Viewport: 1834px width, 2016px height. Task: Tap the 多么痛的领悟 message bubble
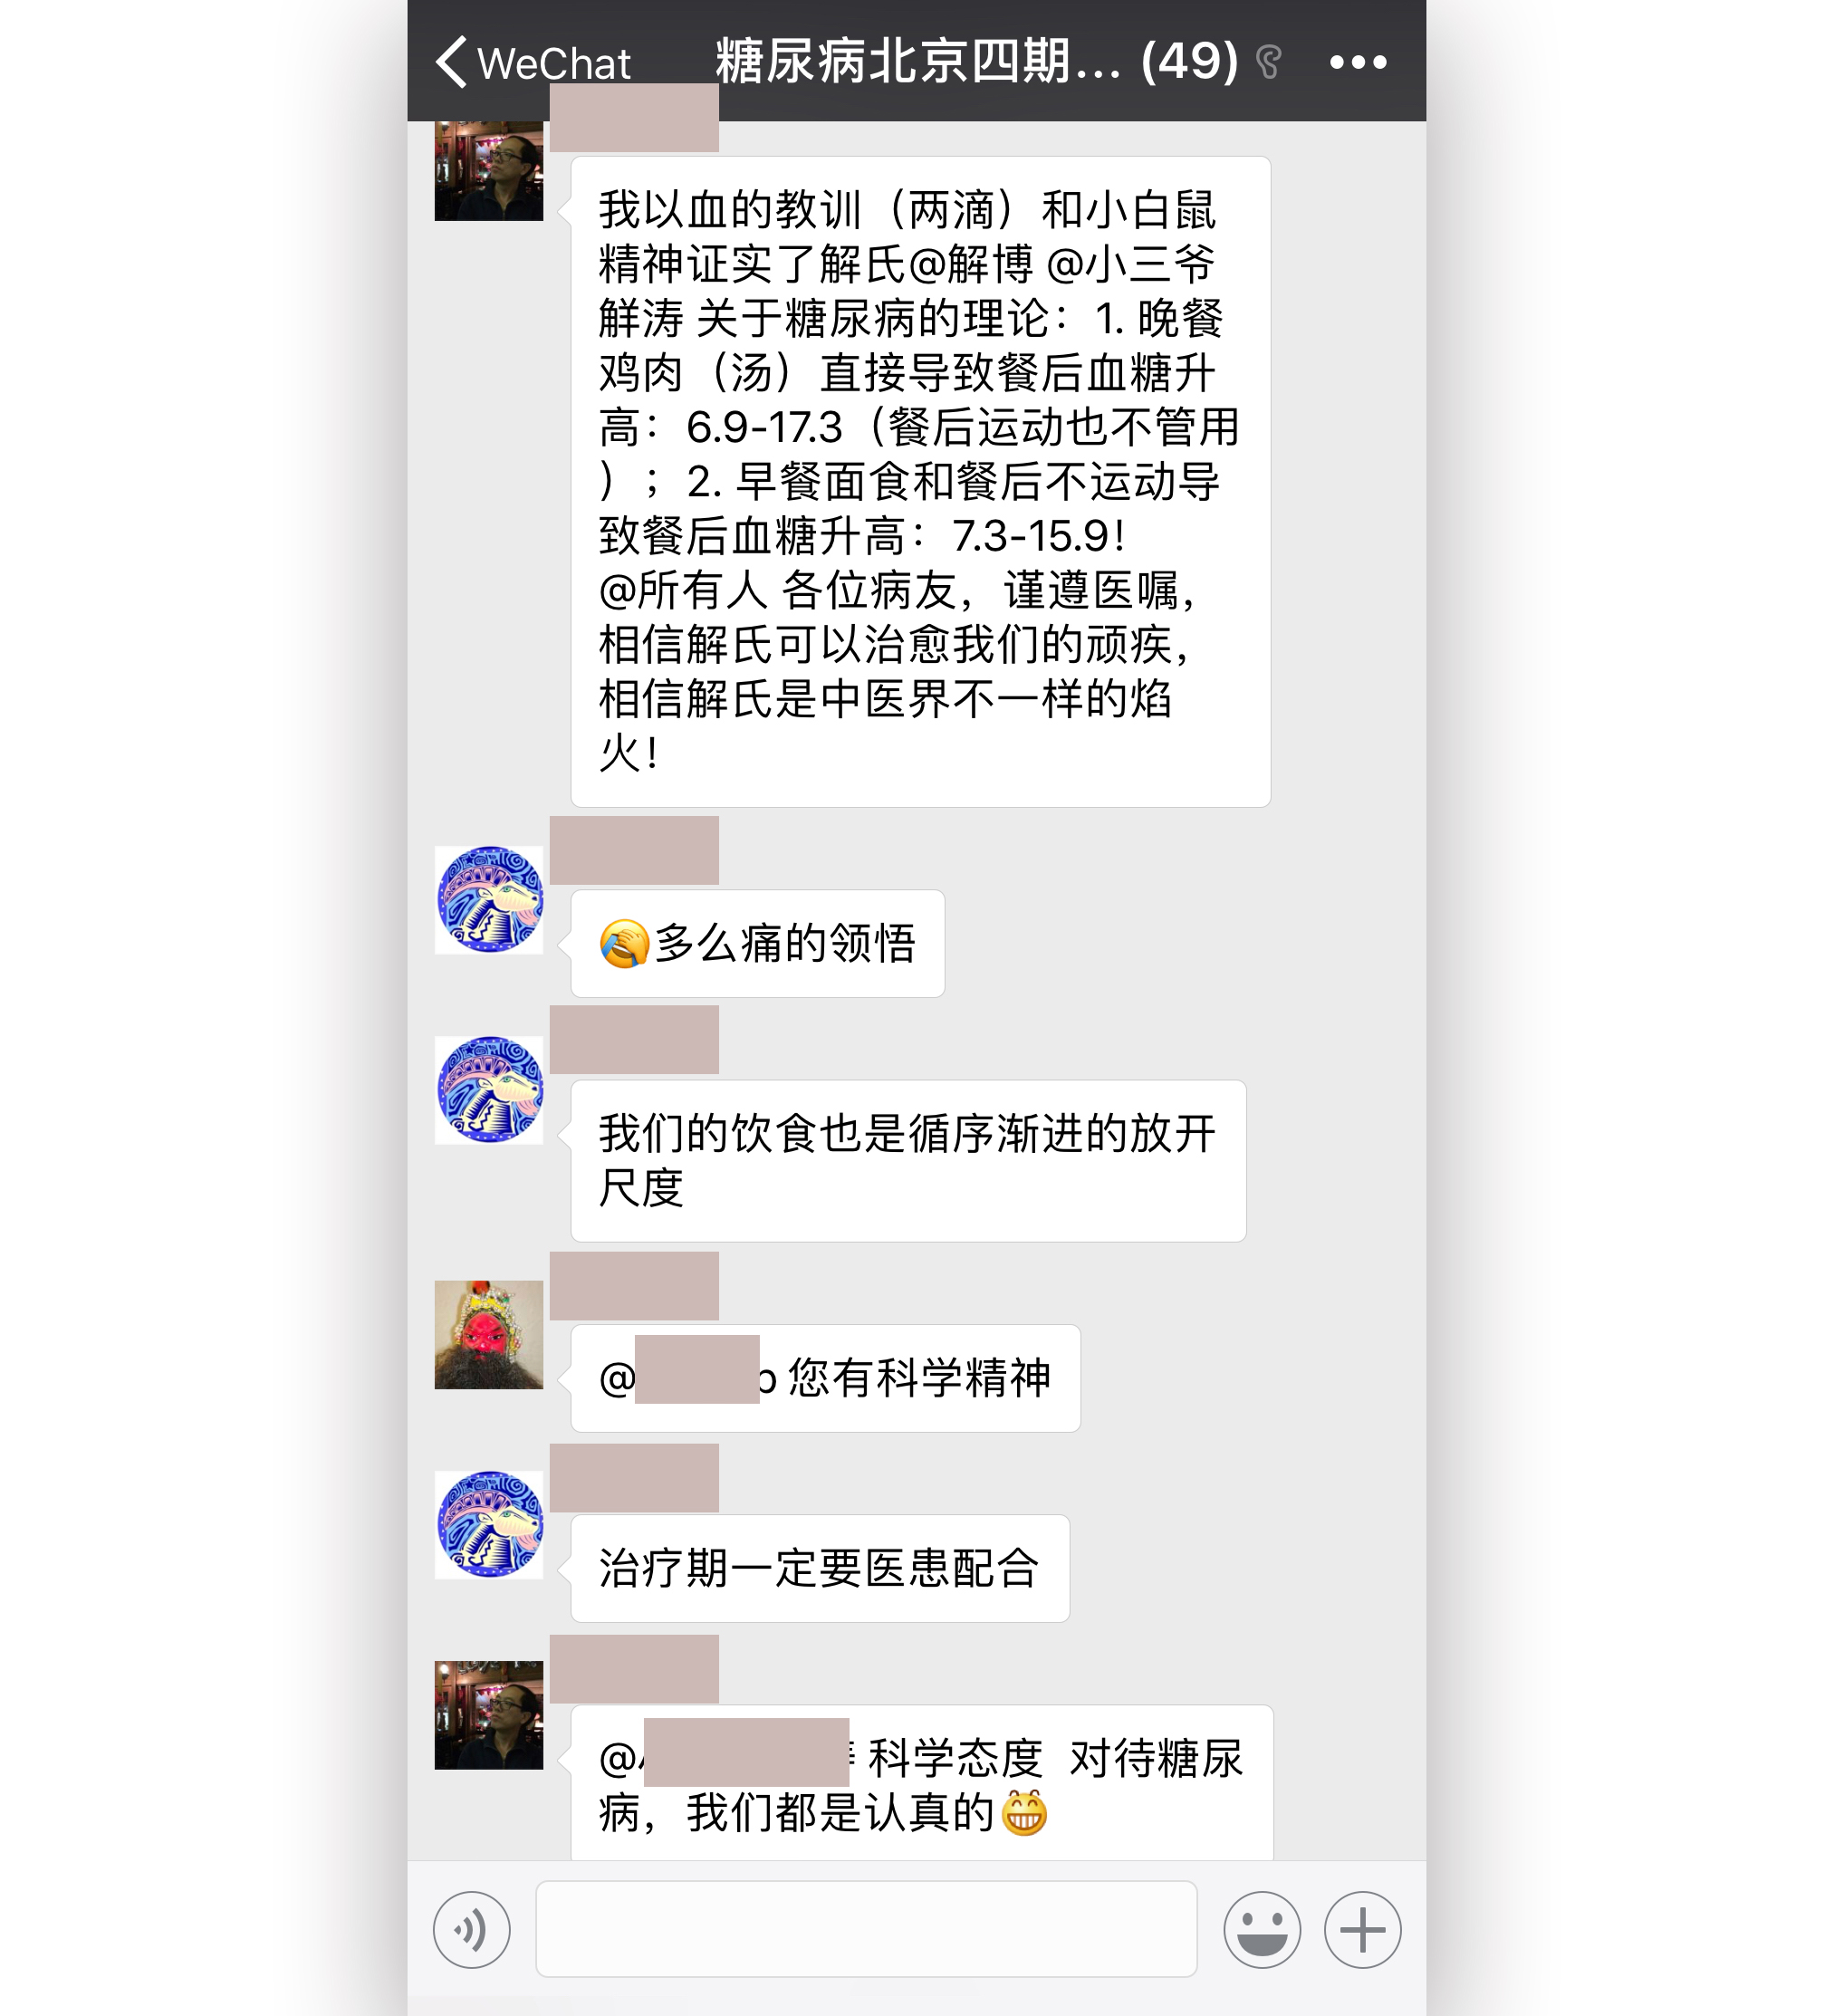pos(757,943)
